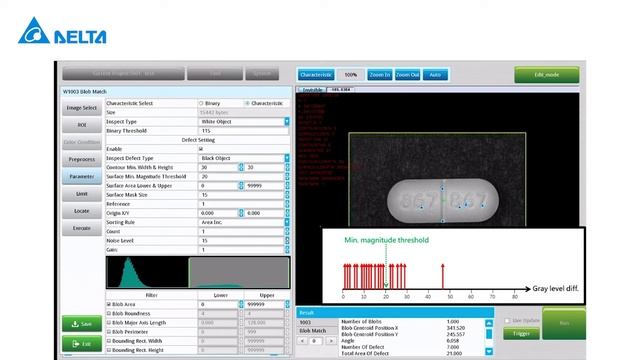Open the Image Select step in sidebar
The height and width of the screenshot is (360, 640).
coord(82,108)
